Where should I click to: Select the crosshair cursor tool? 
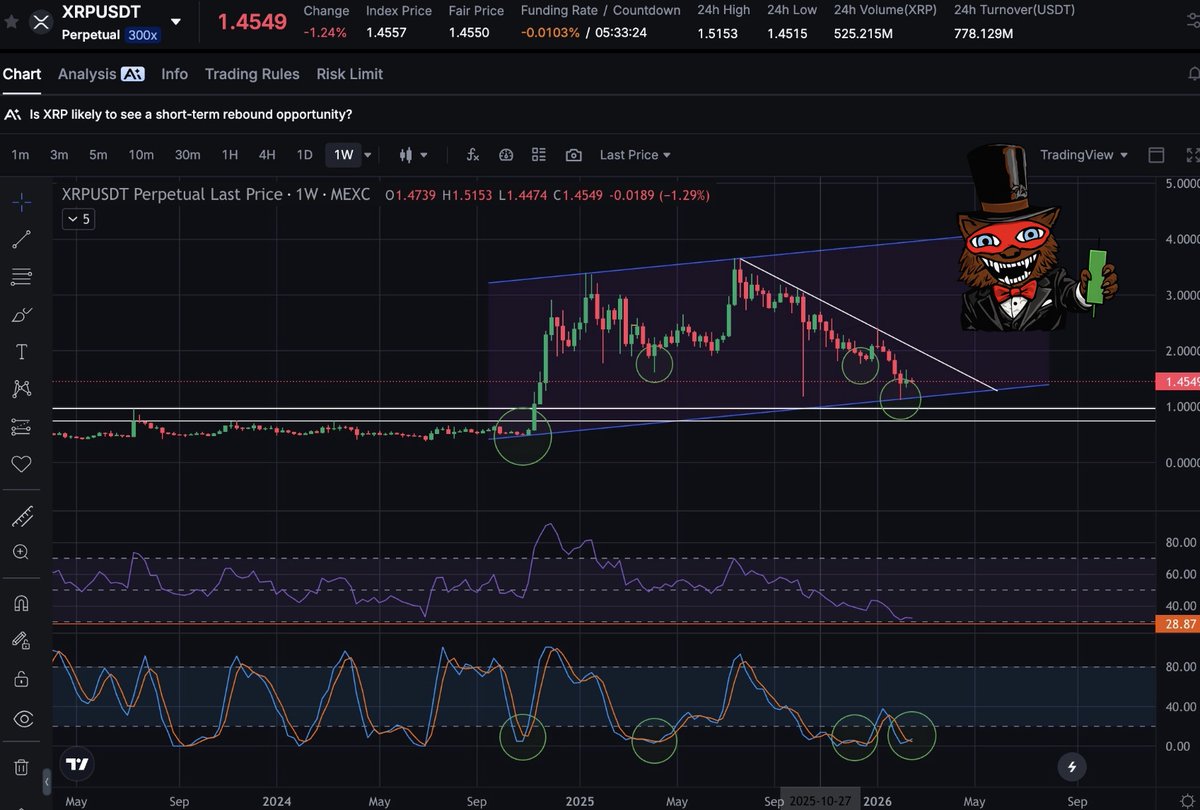pos(22,202)
